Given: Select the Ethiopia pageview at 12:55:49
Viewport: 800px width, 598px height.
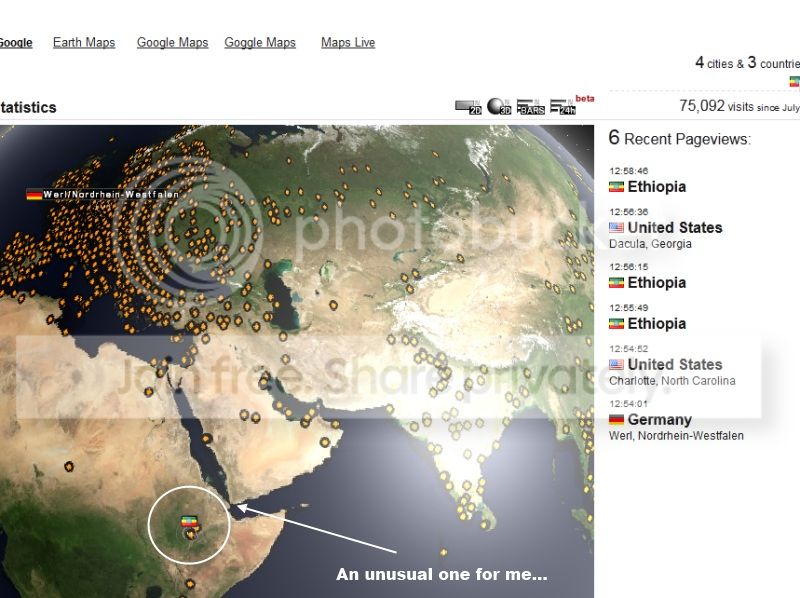Looking at the screenshot, I should coord(657,323).
